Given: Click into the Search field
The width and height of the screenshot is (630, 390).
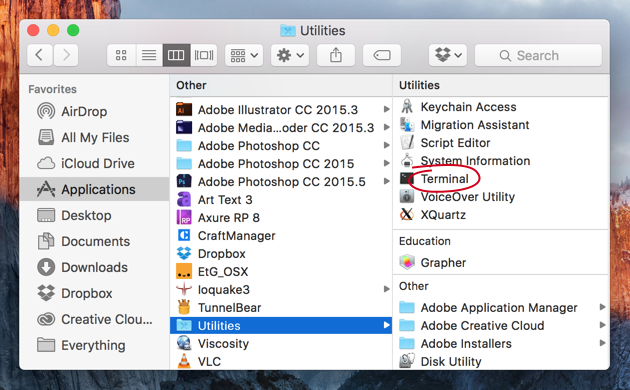Looking at the screenshot, I should (538, 55).
